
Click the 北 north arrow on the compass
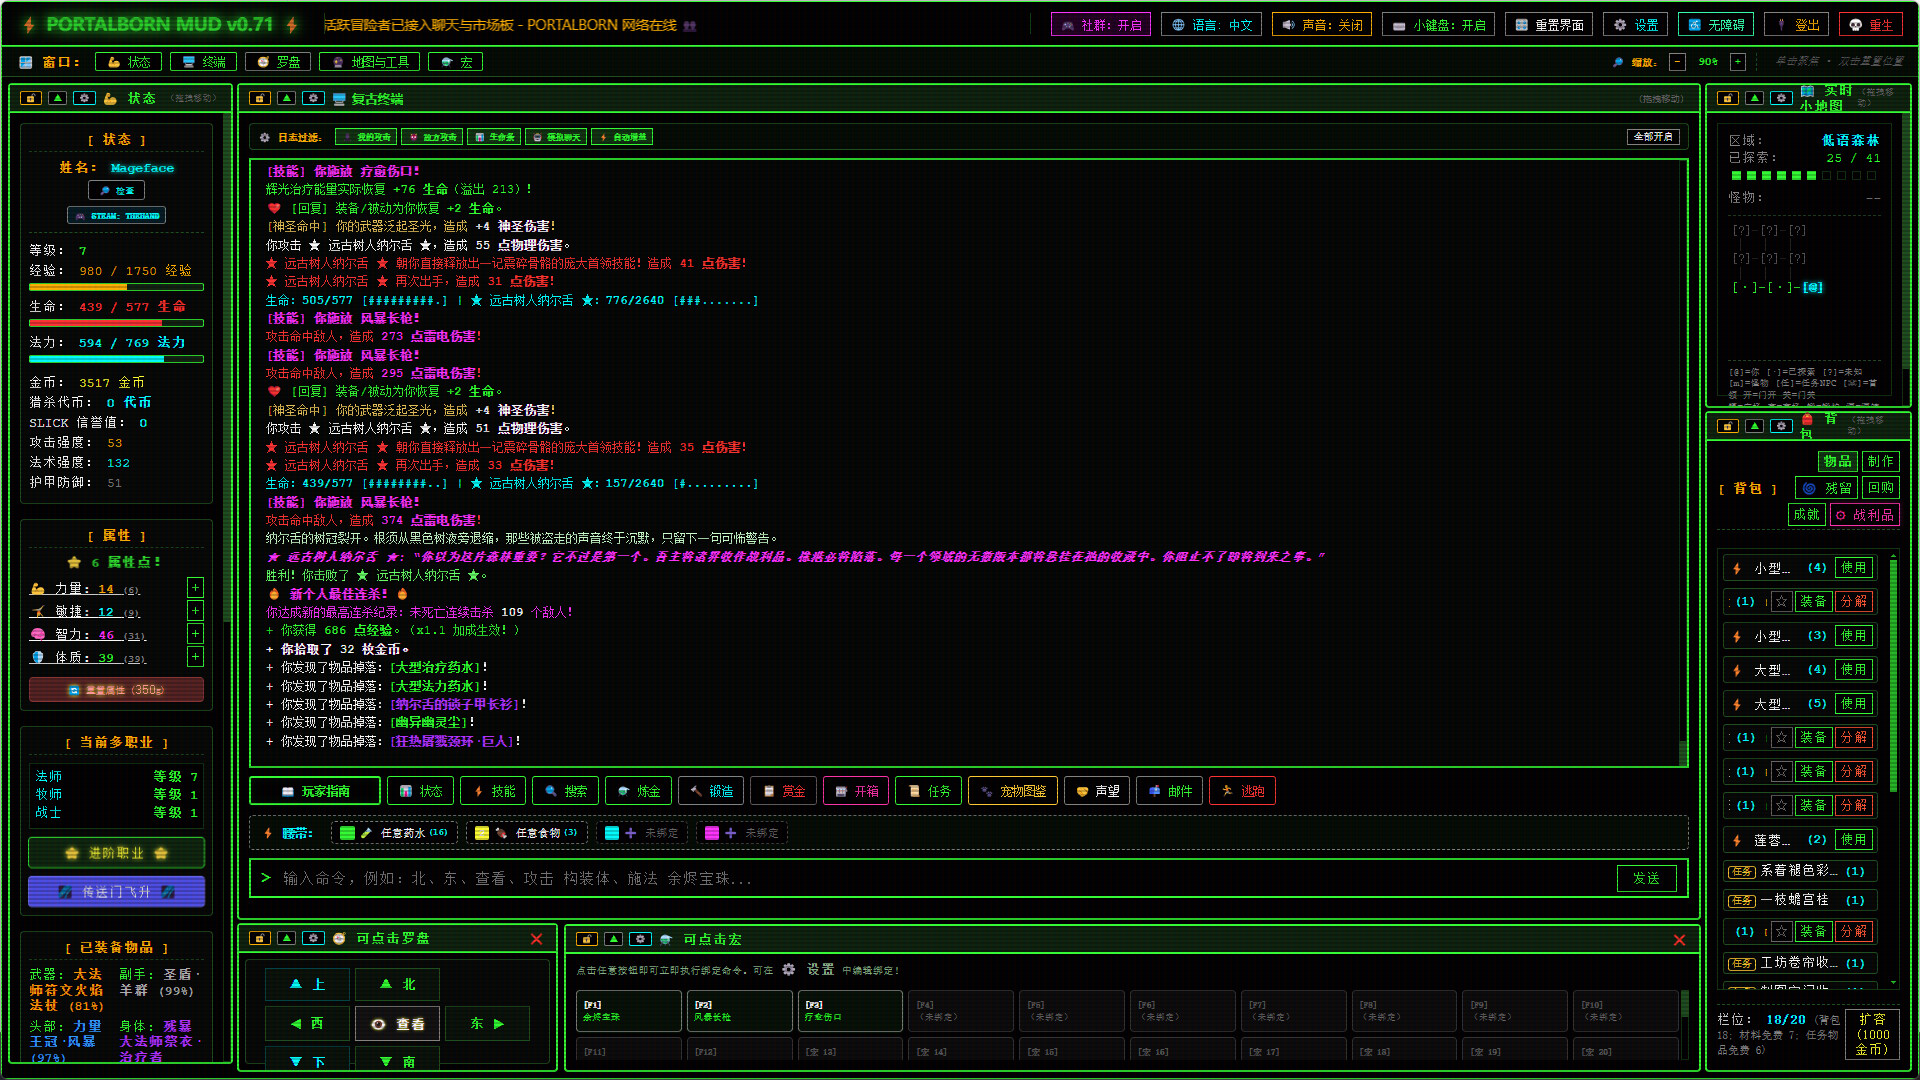397,984
